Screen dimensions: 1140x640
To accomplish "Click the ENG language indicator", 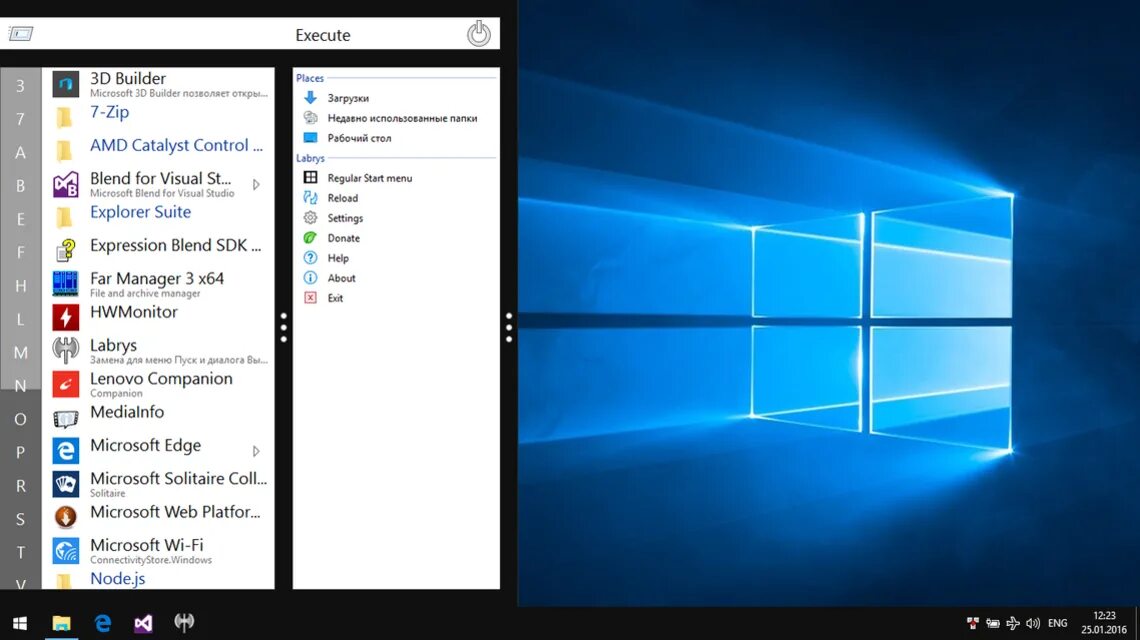I will 1058,623.
